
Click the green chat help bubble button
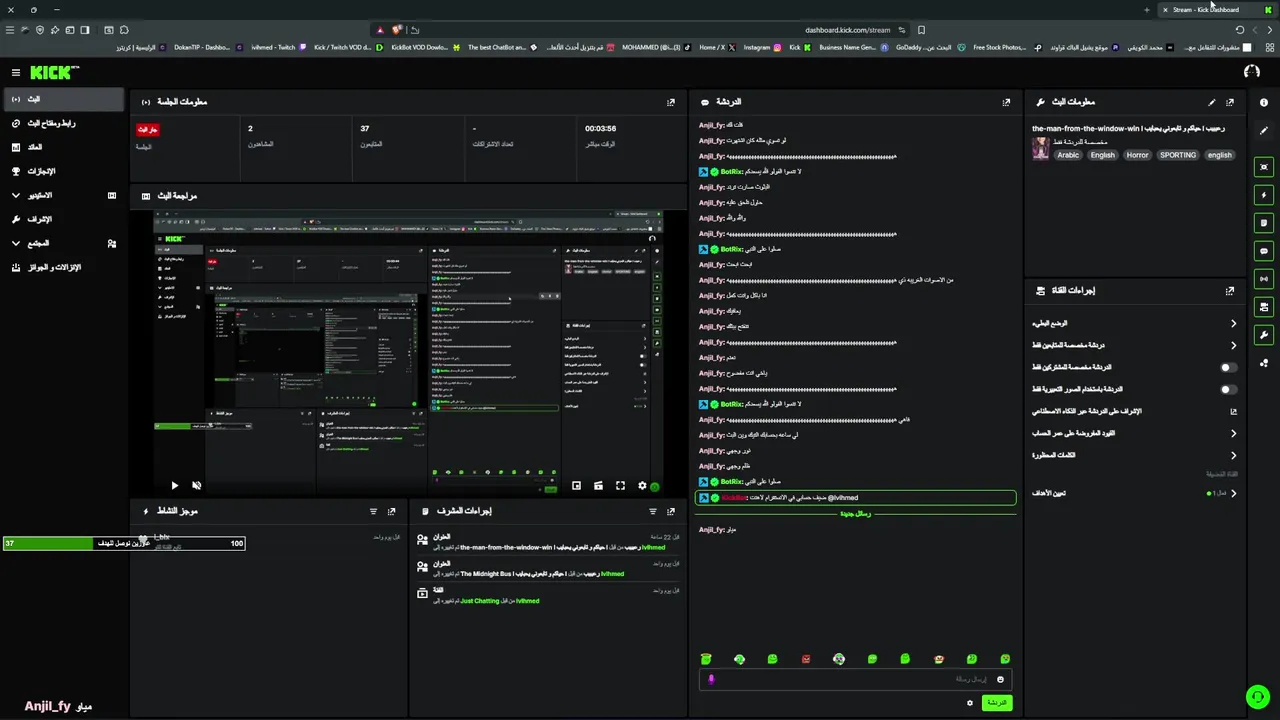click(1257, 697)
